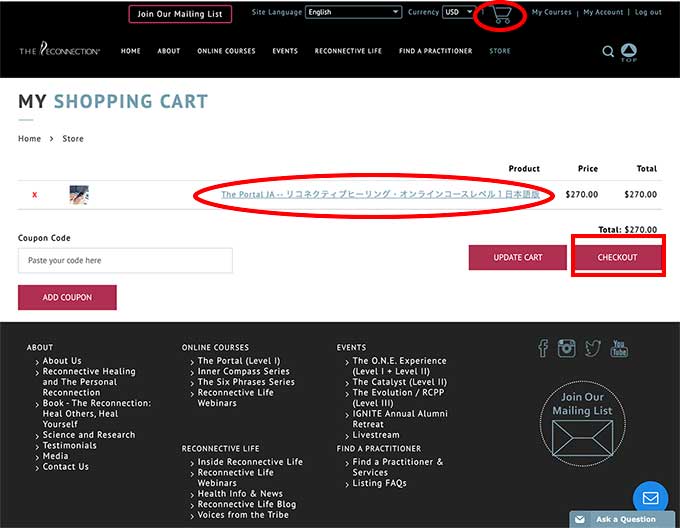Click the Ask a Question button
680x528 pixels.
(623, 519)
